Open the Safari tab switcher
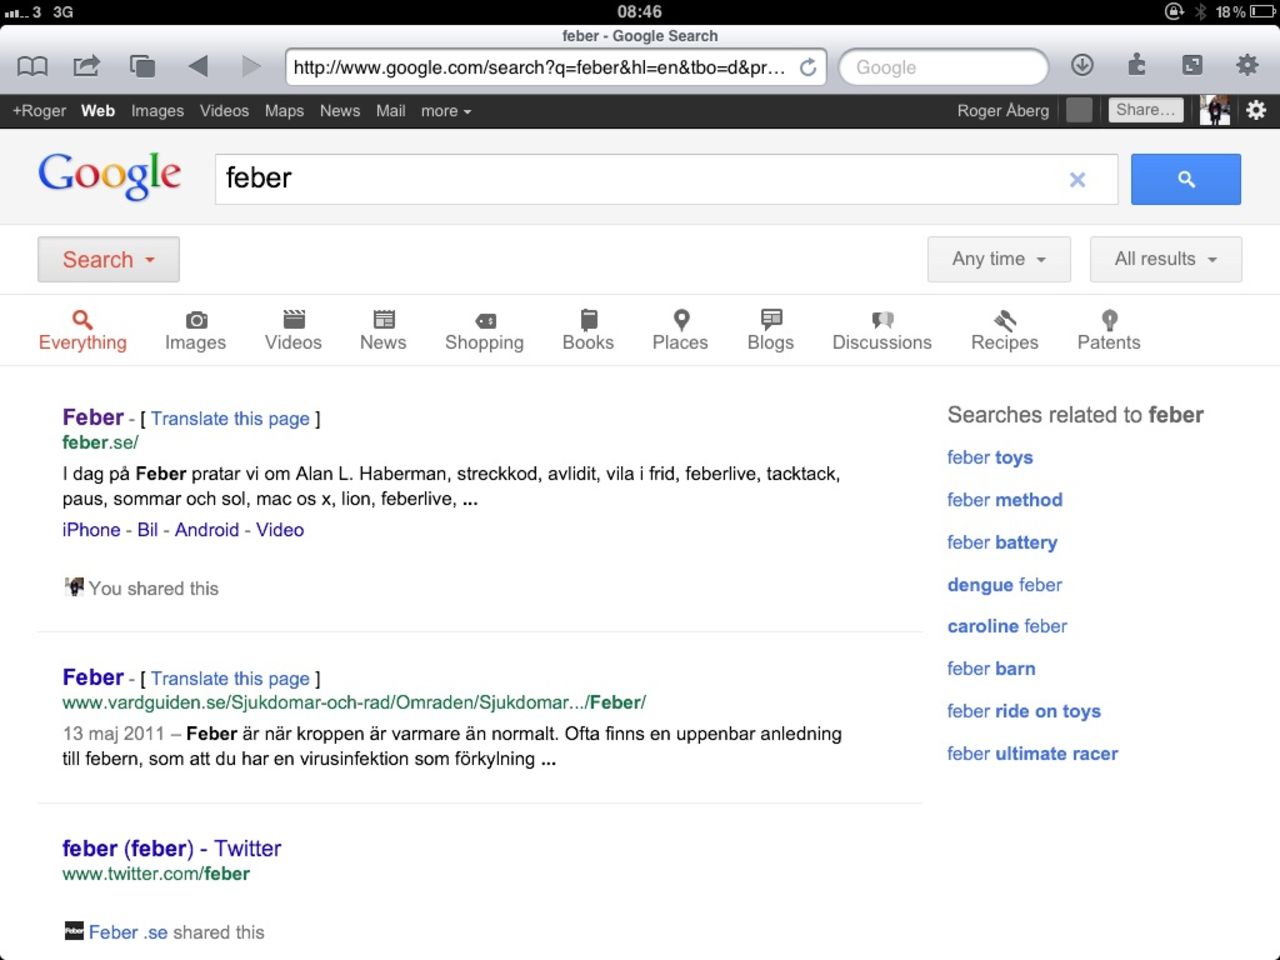This screenshot has width=1280, height=960. click(x=142, y=64)
